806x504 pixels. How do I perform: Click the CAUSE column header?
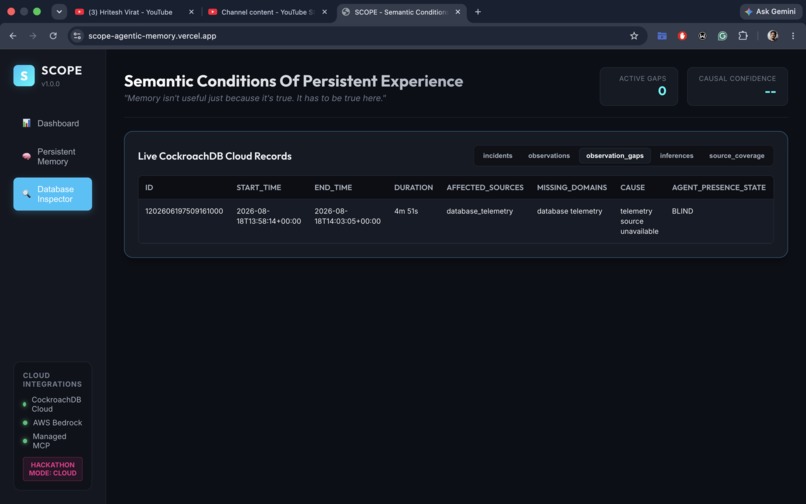pos(632,188)
